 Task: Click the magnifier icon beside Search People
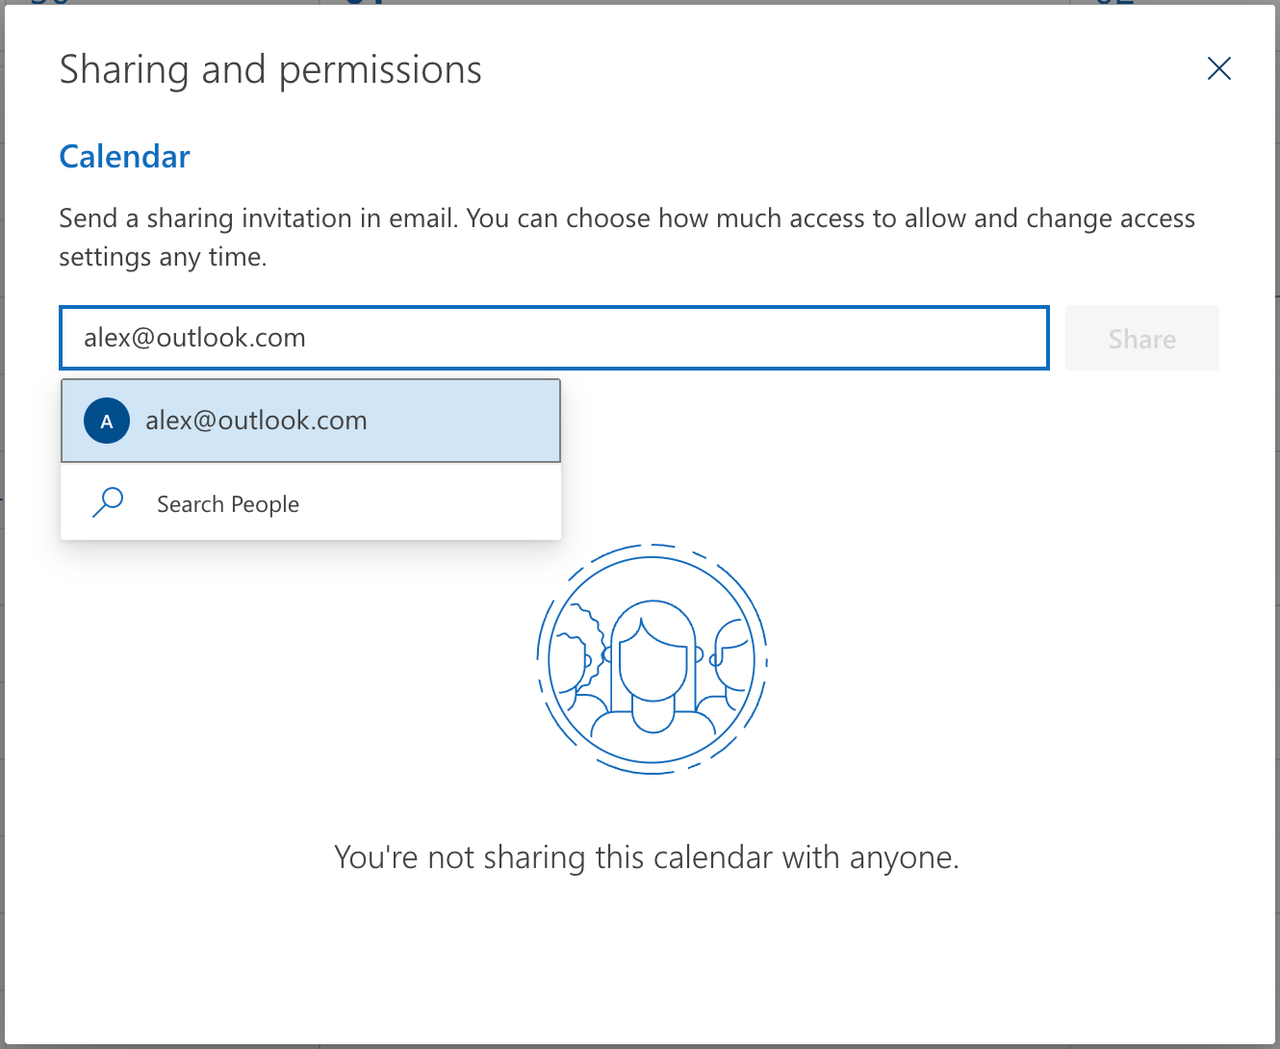[x=108, y=502]
